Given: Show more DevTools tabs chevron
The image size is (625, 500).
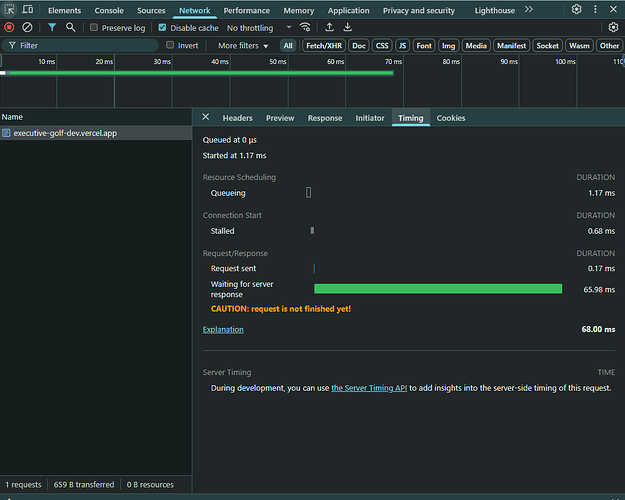Looking at the screenshot, I should coord(529,10).
